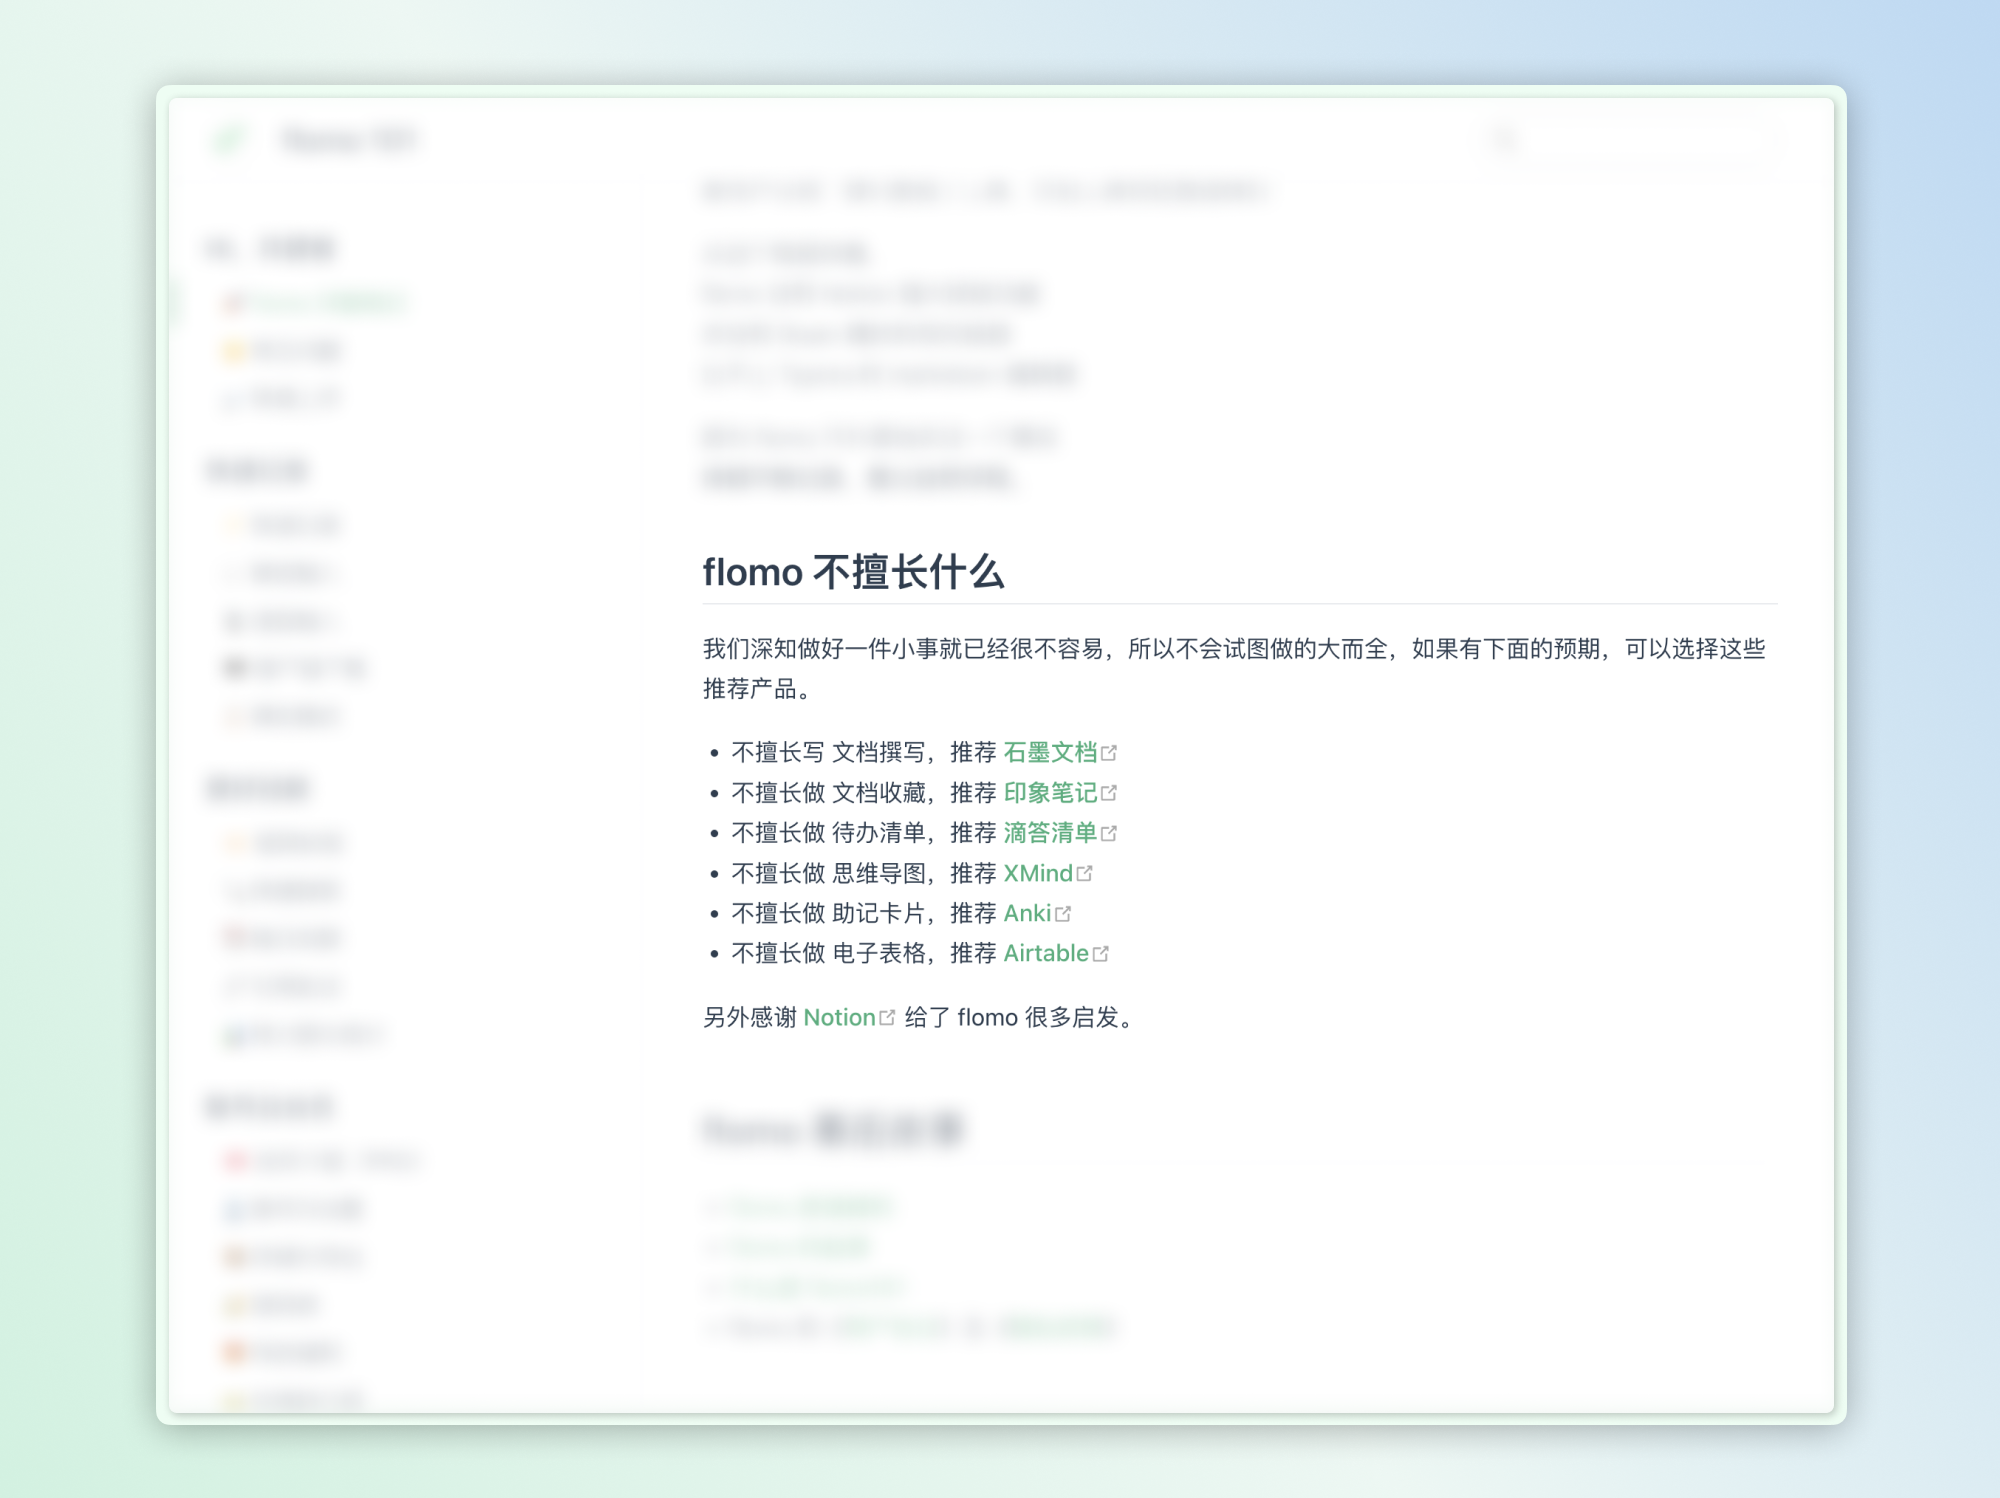This screenshot has height=1498, width=2000.
Task: Open the Airtable link
Action: (x=1045, y=953)
